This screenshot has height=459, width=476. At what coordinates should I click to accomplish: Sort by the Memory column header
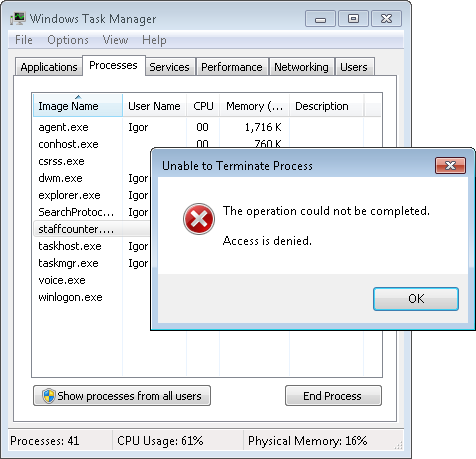pos(254,106)
